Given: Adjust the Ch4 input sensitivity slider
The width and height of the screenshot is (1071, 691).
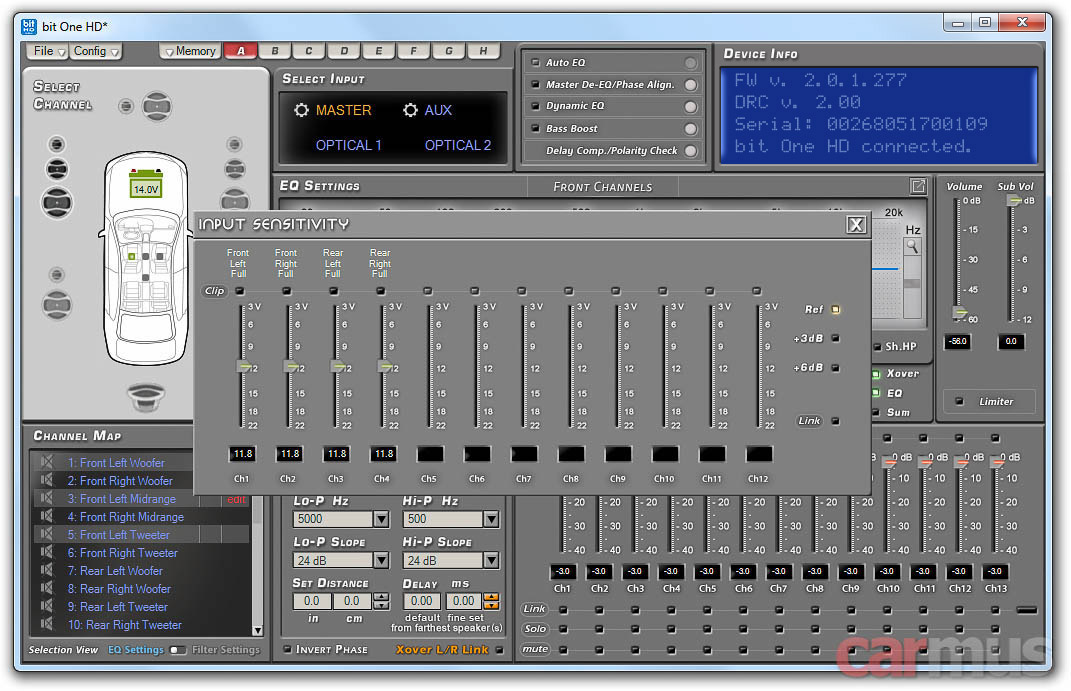Looking at the screenshot, I should click(x=385, y=367).
